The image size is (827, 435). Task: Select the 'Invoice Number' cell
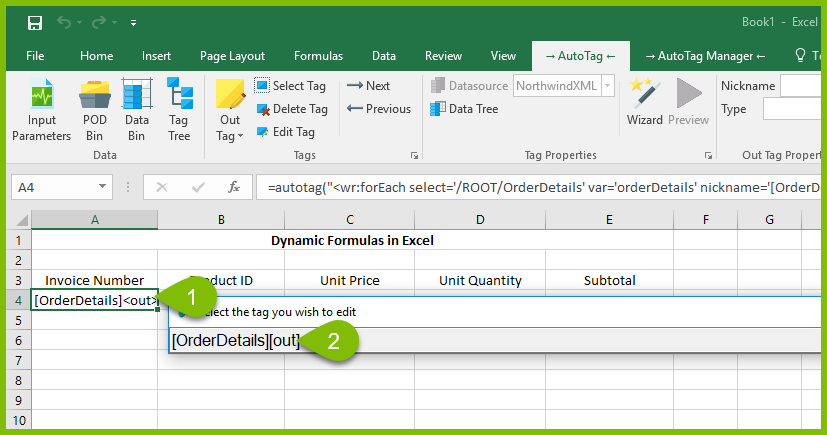94,281
